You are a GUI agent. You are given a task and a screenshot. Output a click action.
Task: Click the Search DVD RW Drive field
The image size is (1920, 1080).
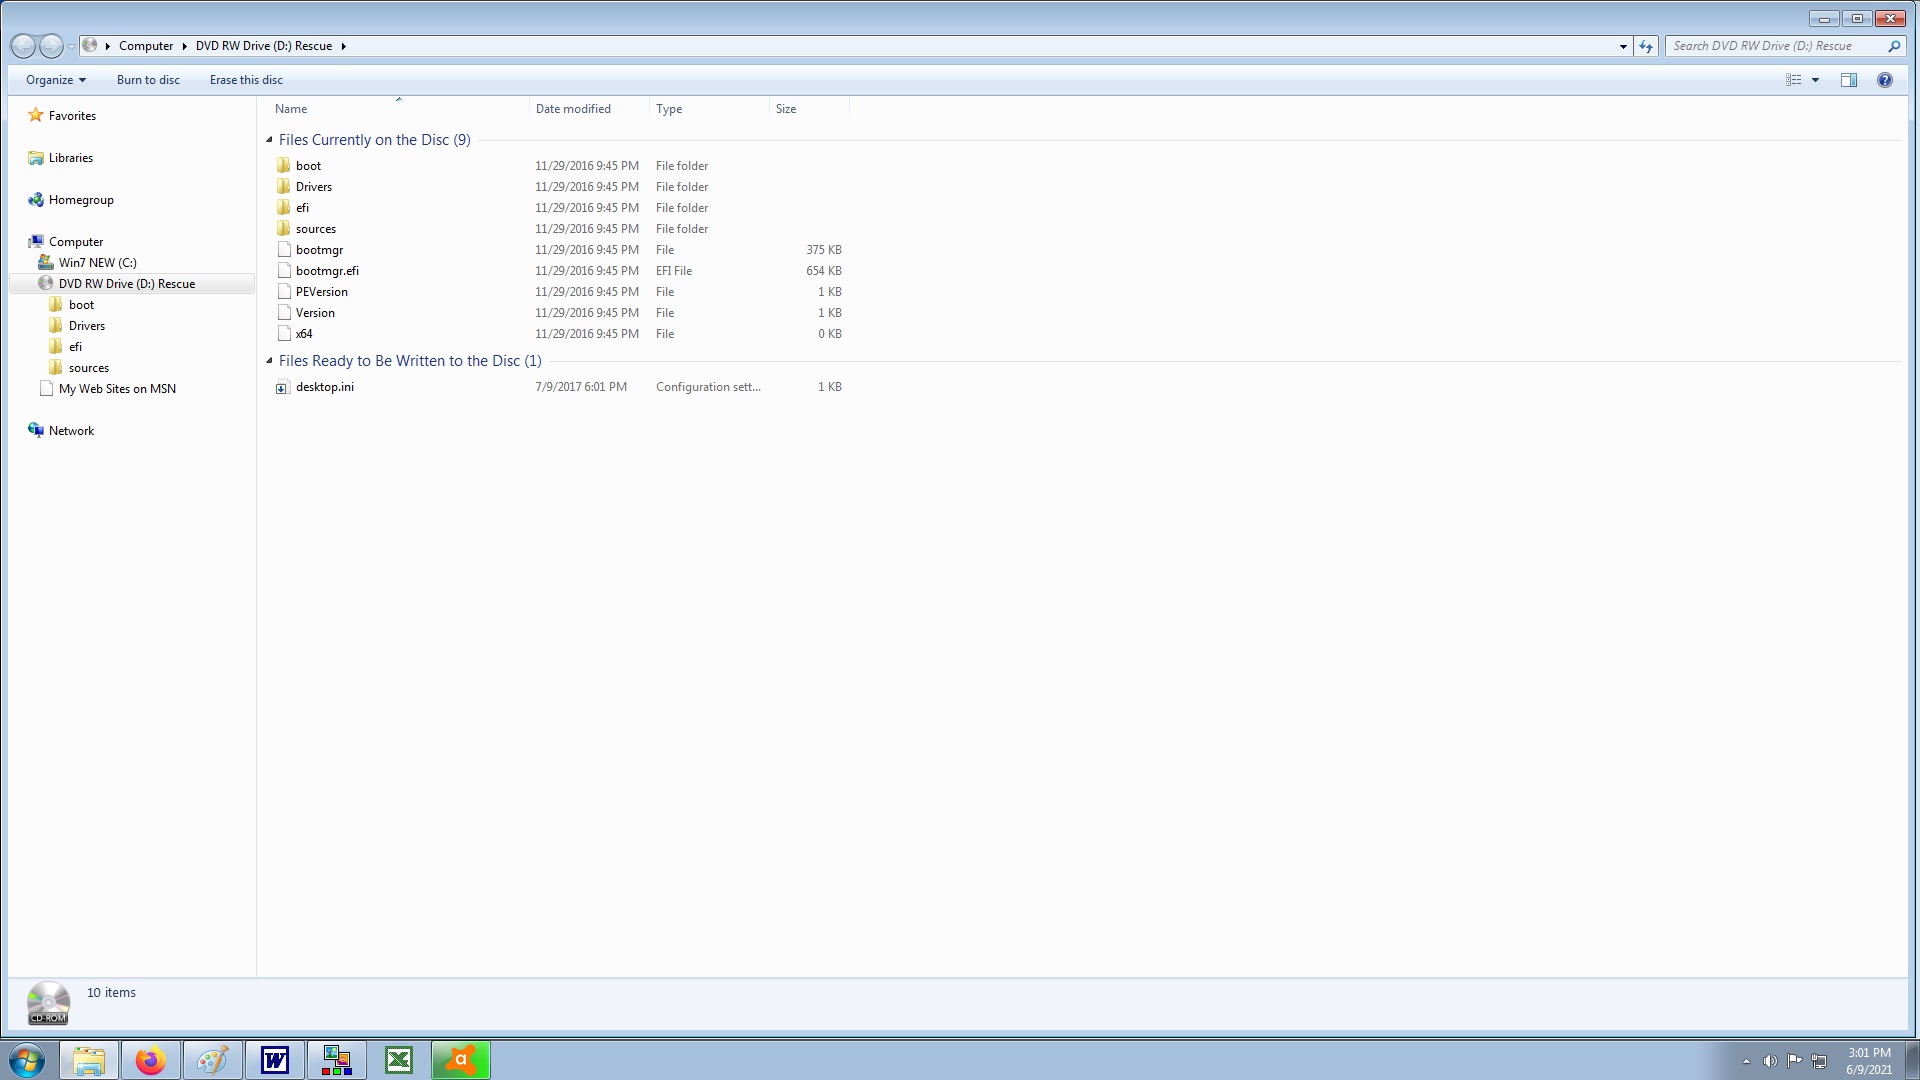tap(1775, 46)
